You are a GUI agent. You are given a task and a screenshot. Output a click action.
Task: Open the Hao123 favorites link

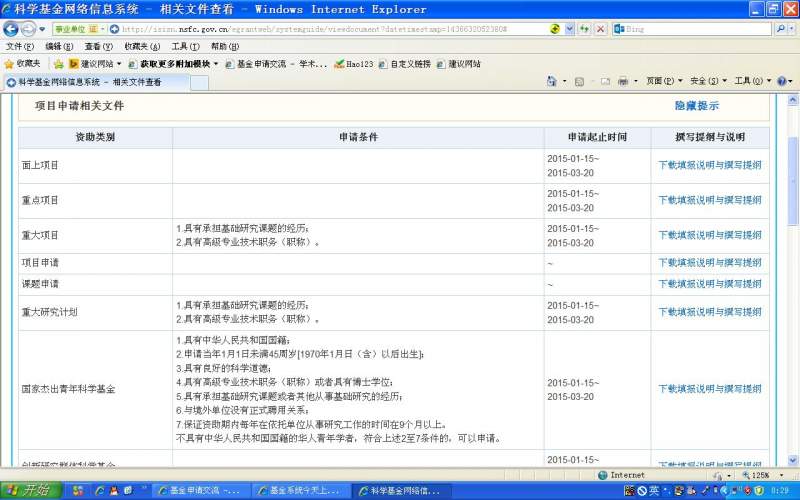[354, 64]
